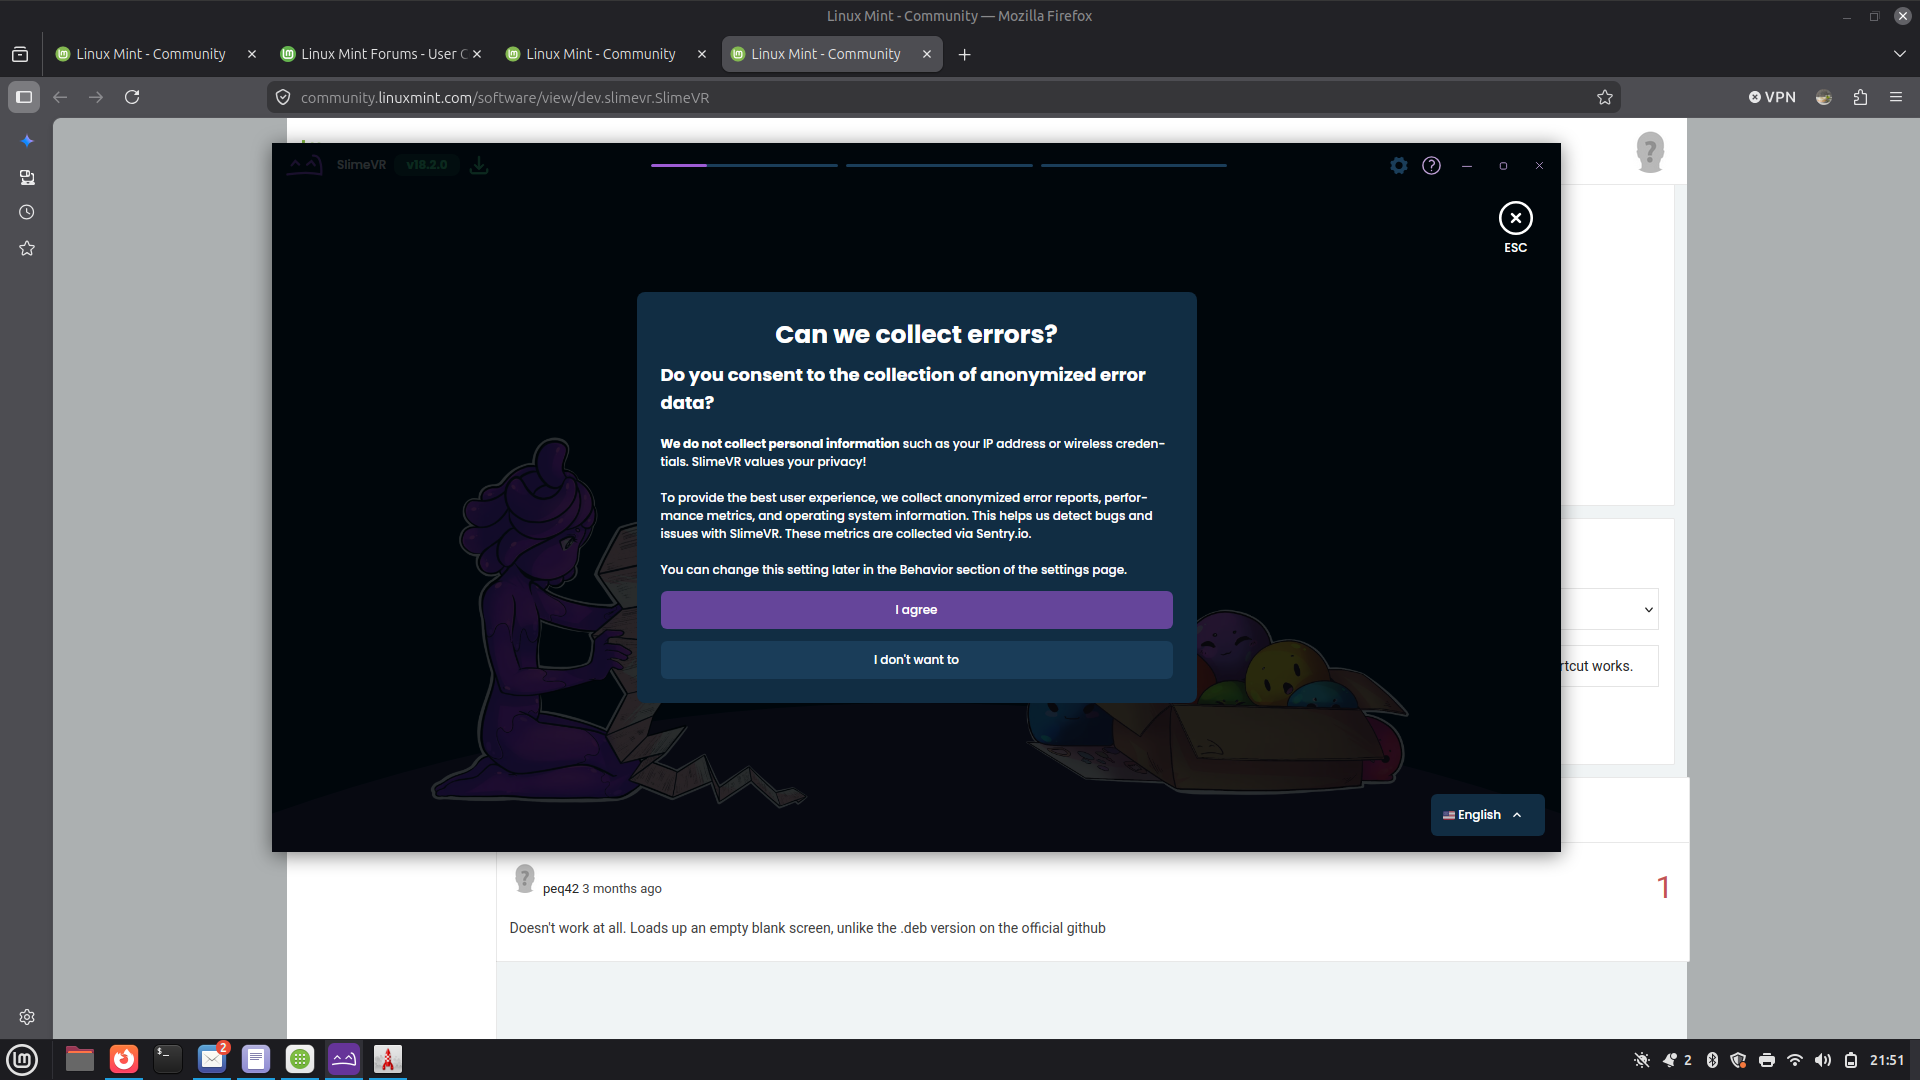The height and width of the screenshot is (1080, 1920).
Task: Click the SlimeVR logo in the app header
Action: [305, 164]
